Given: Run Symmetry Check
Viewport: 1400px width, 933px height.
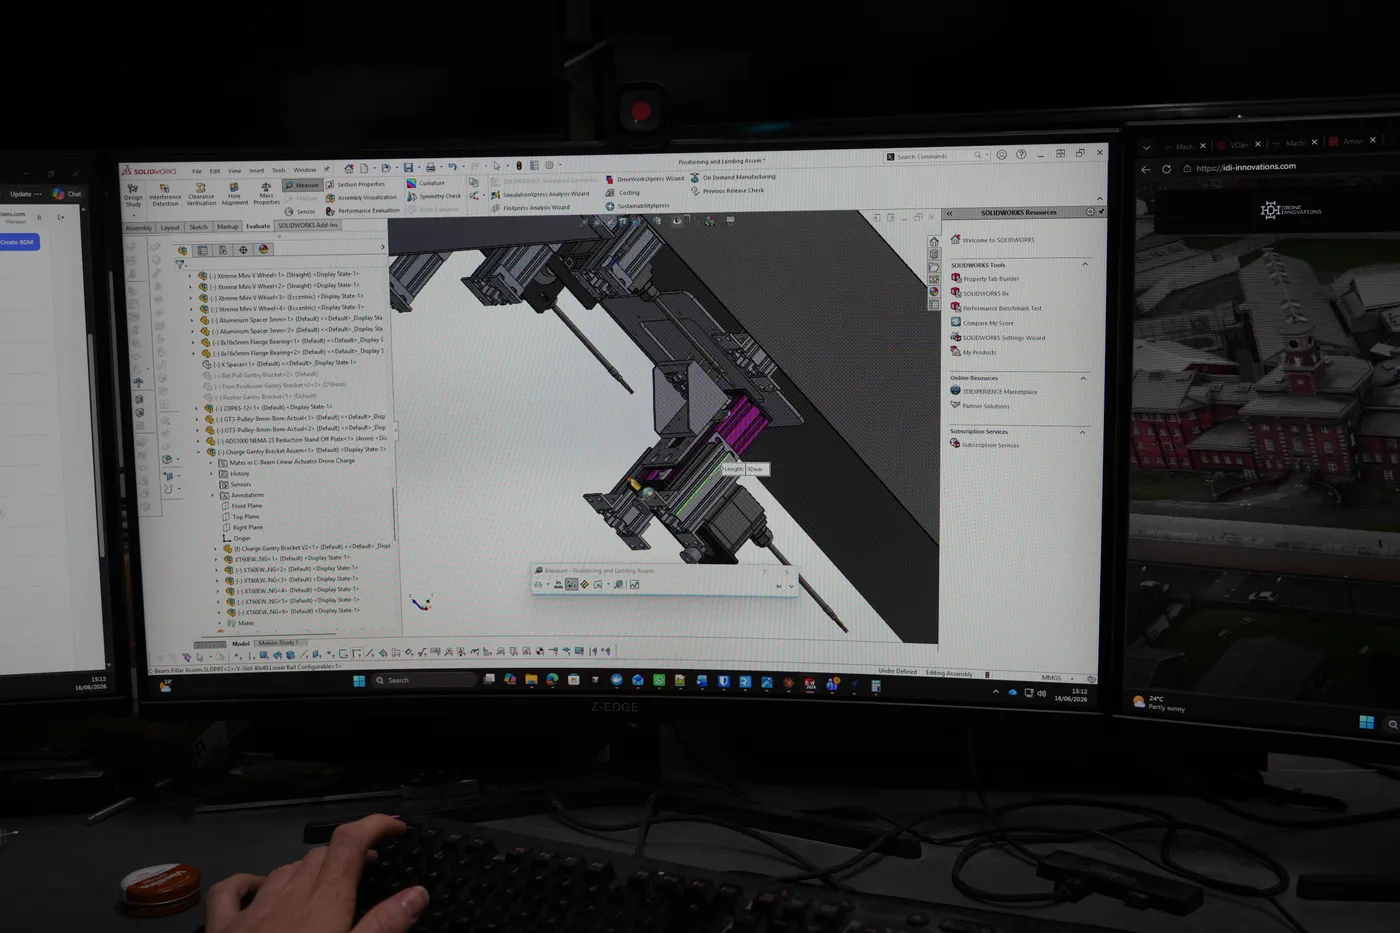Looking at the screenshot, I should [434, 196].
